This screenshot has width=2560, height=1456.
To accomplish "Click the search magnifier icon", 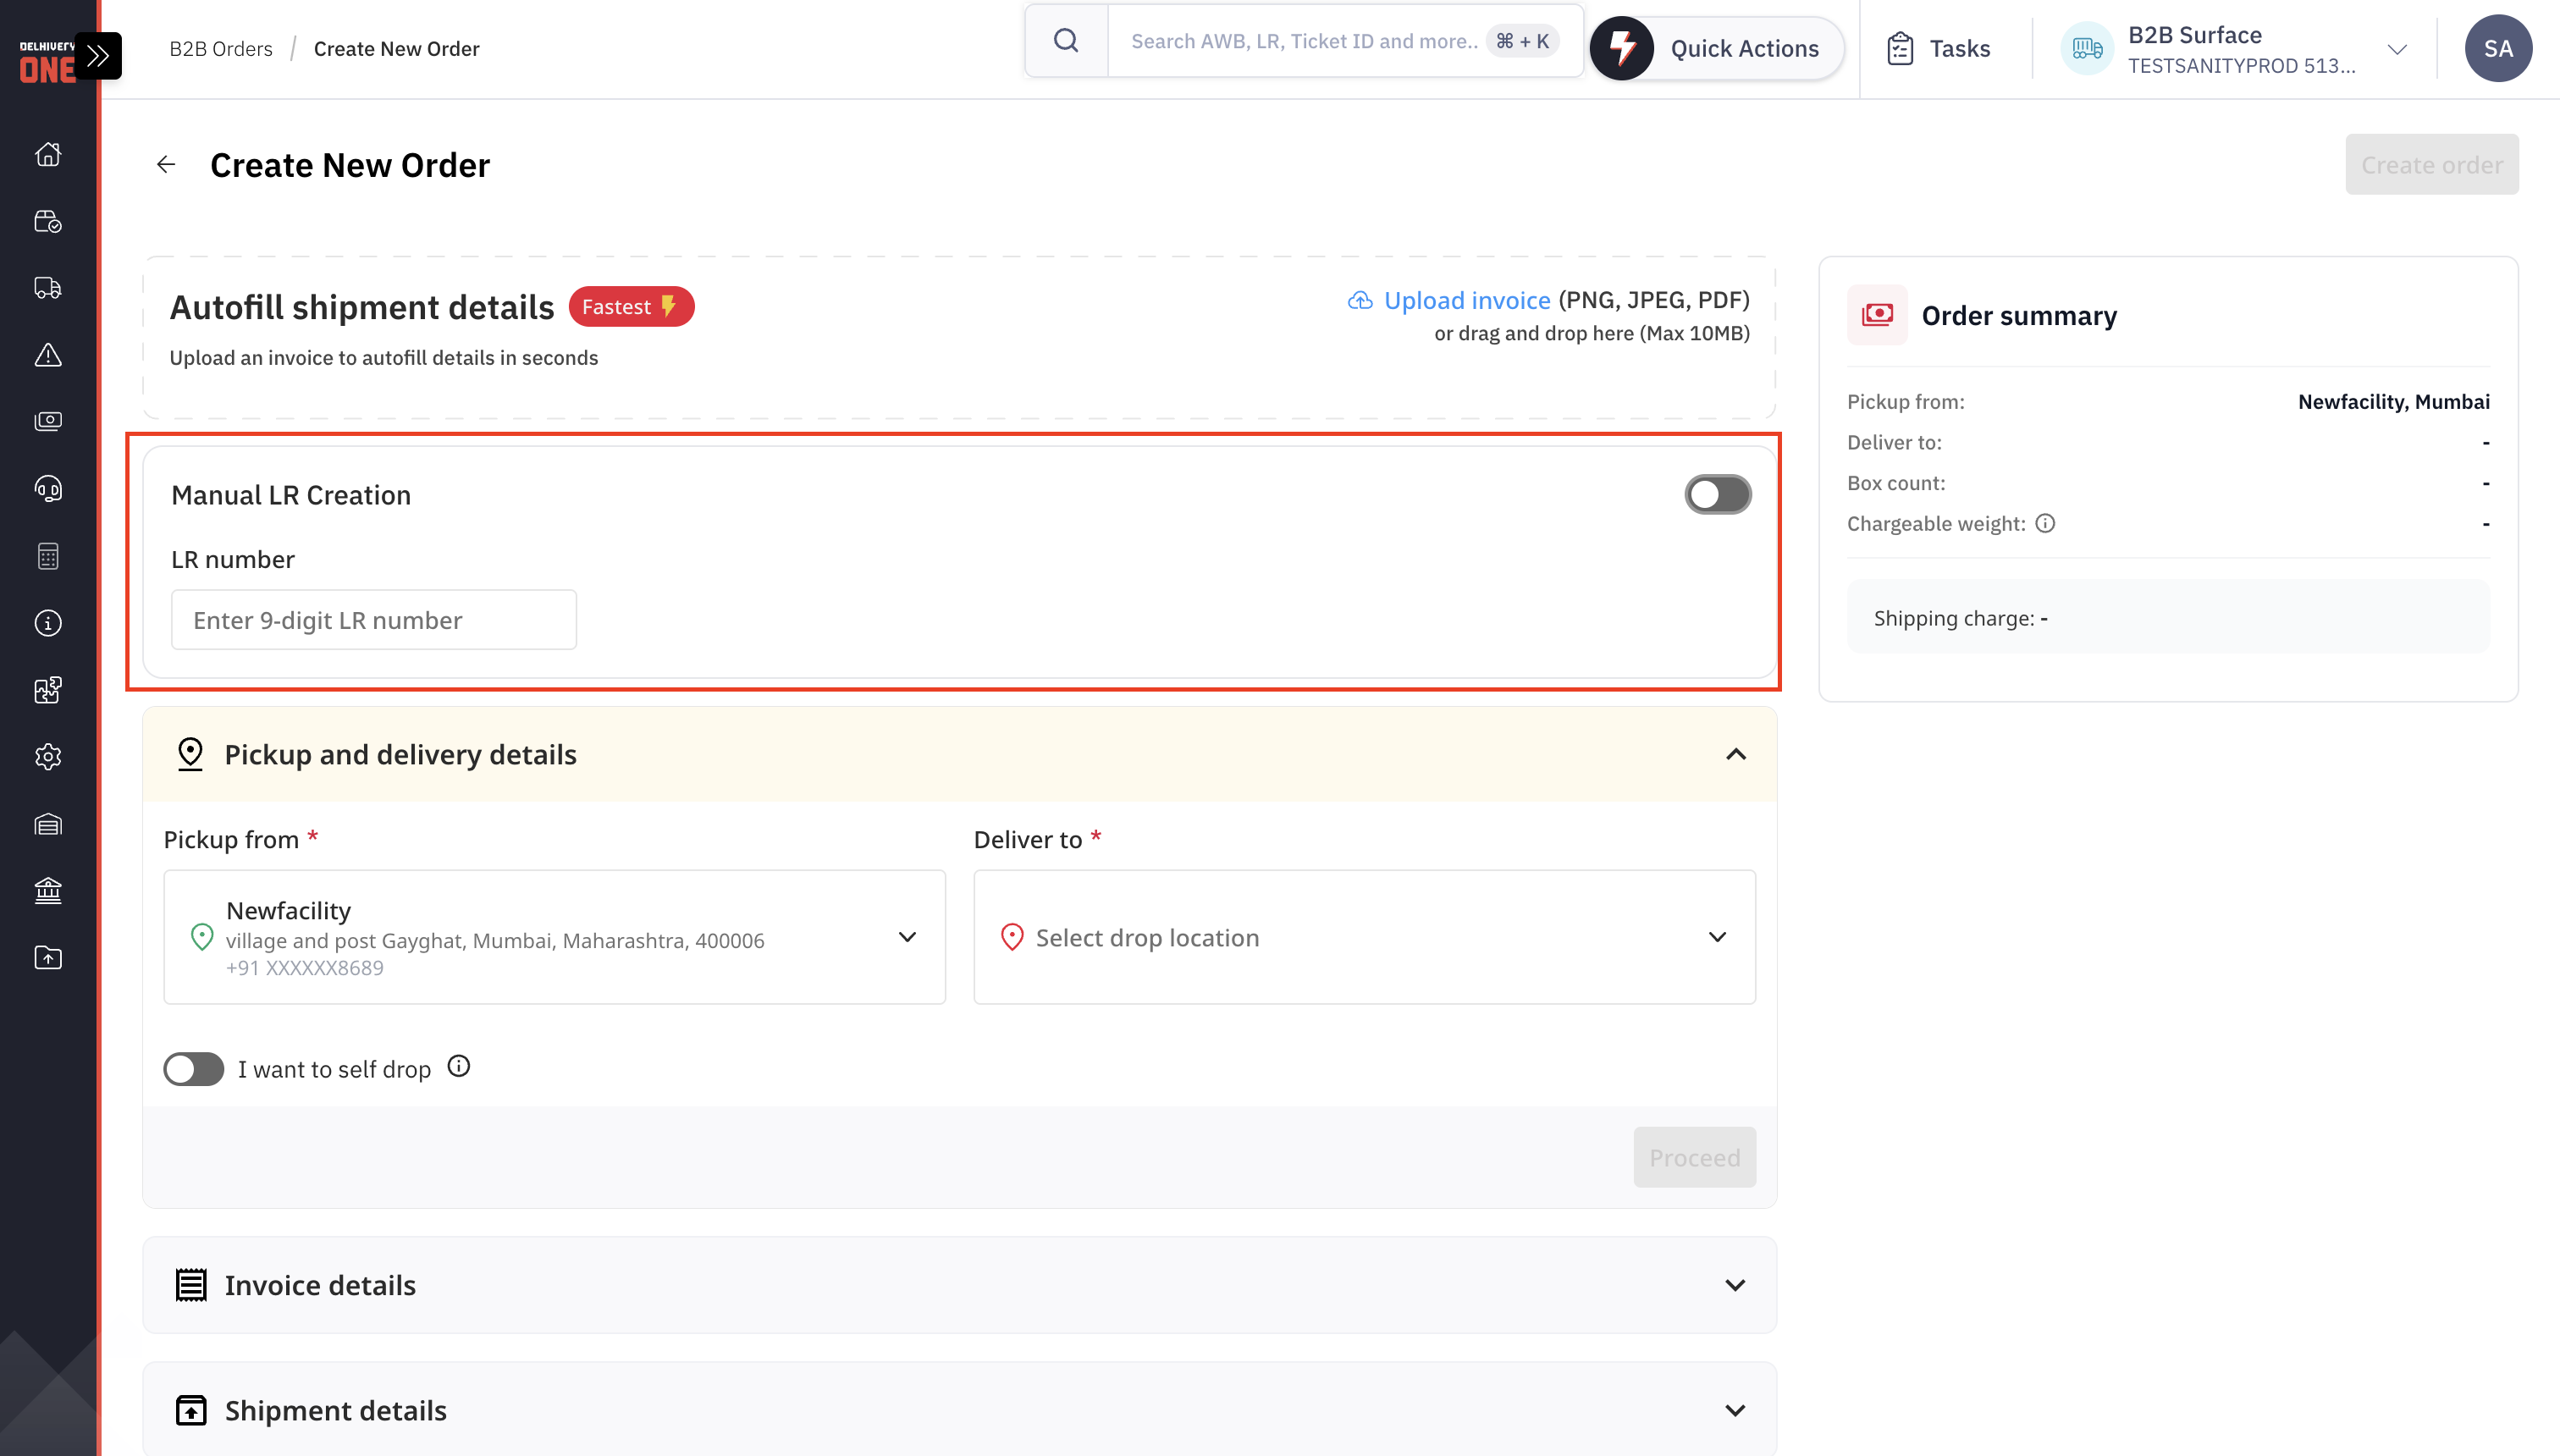I will click(x=1066, y=41).
